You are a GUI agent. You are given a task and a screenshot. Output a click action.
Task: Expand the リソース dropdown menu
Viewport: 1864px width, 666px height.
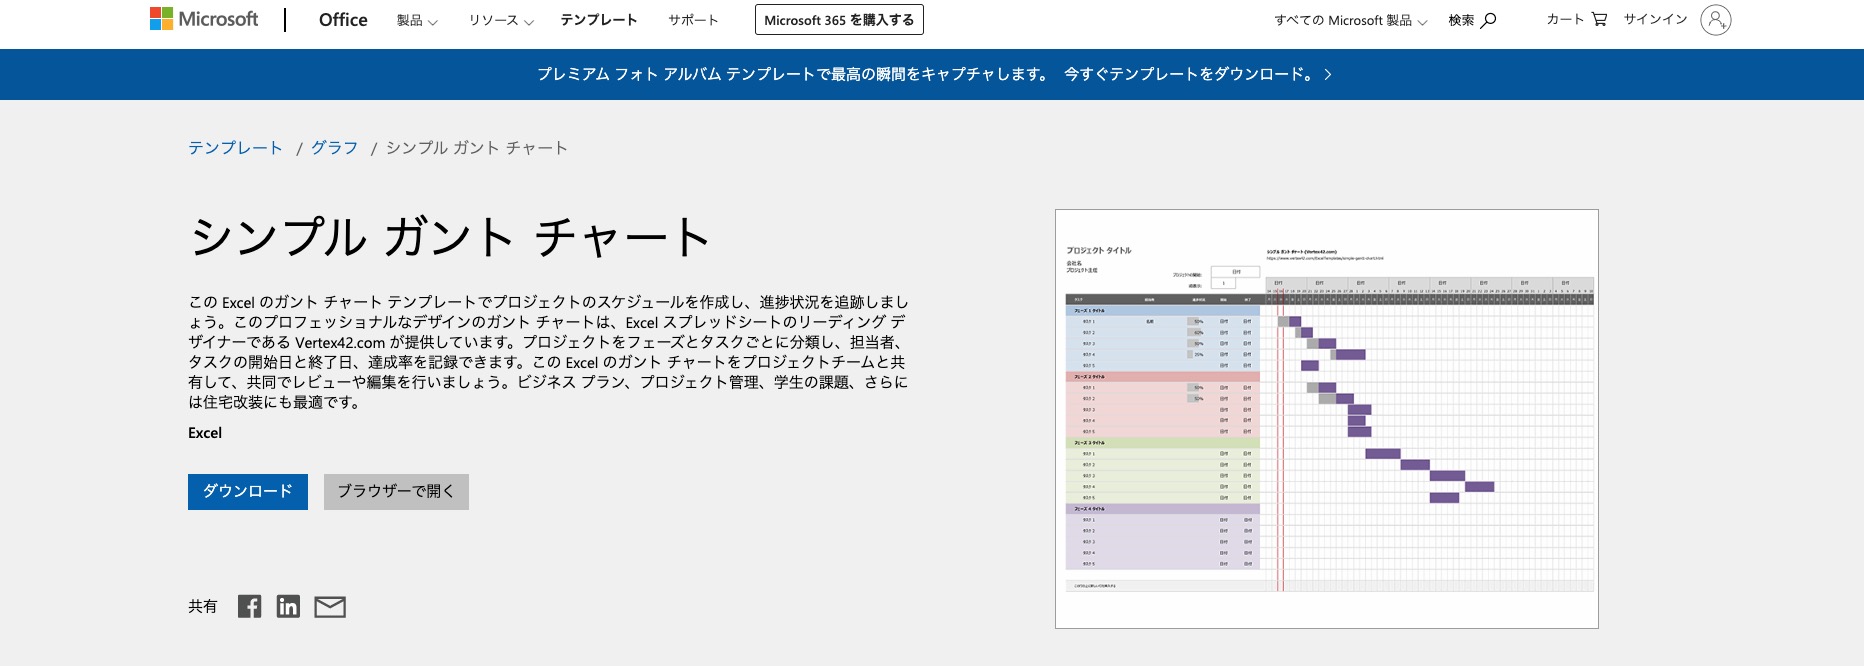pyautogui.click(x=501, y=20)
